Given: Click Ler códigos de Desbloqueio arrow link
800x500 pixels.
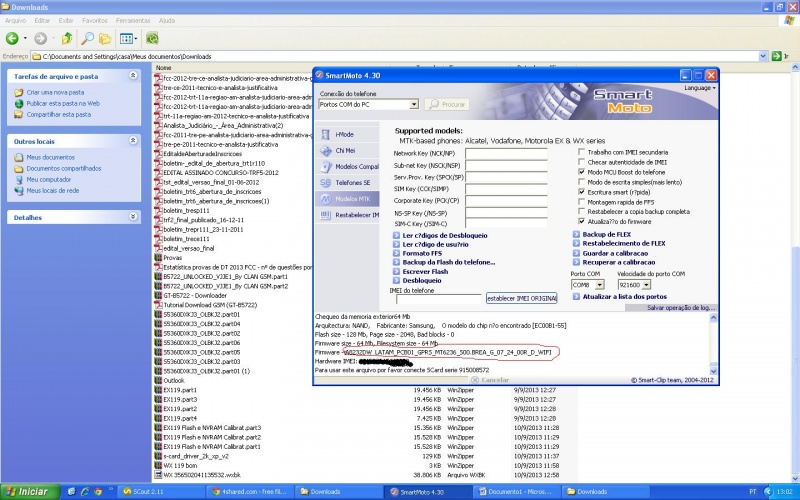Looking at the screenshot, I should click(396, 235).
